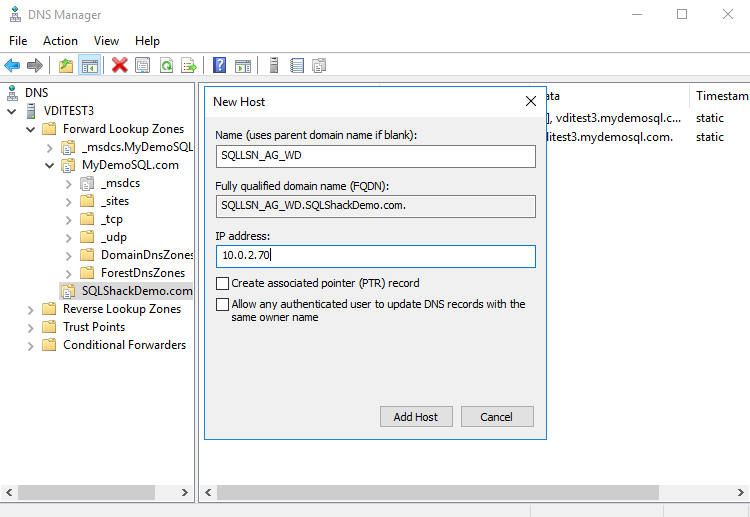This screenshot has height=517, width=750.
Task: Expand the _msdcs.MyDemoSQL zone node
Action: click(x=50, y=148)
